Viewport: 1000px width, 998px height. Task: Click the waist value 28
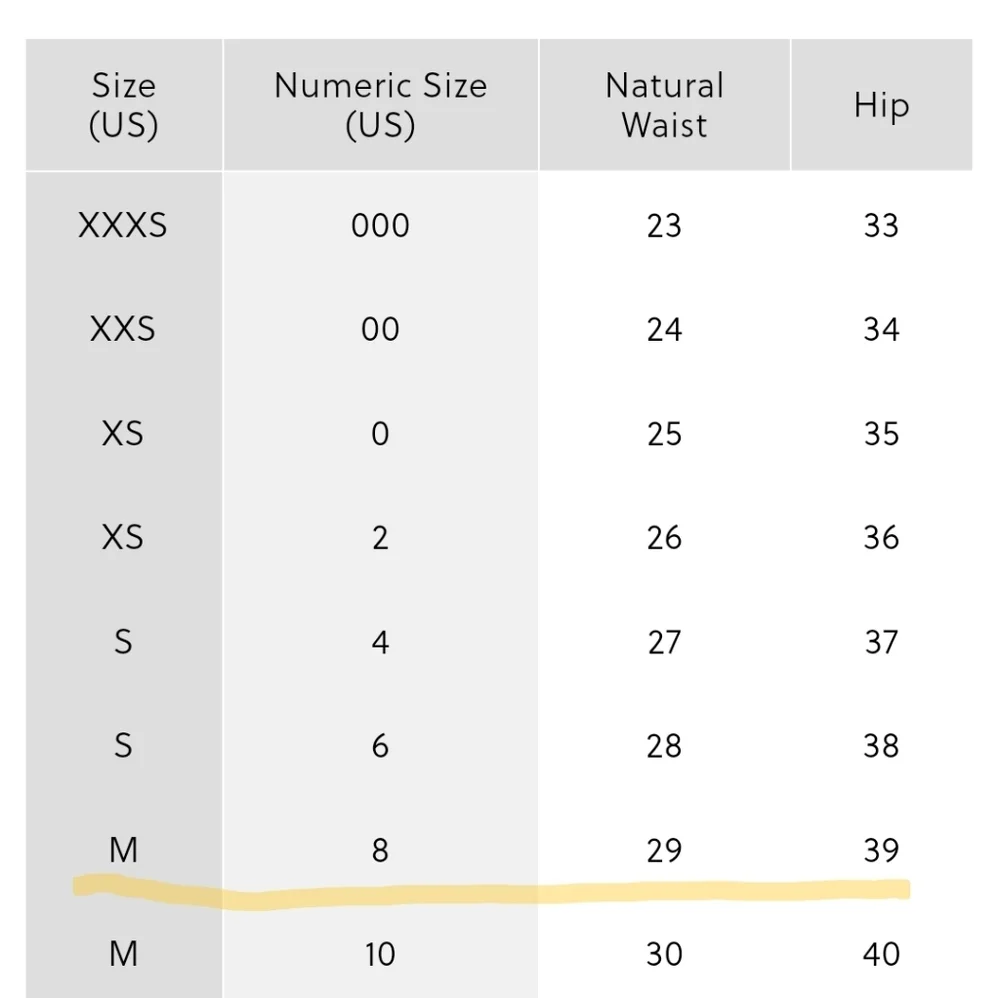664,746
